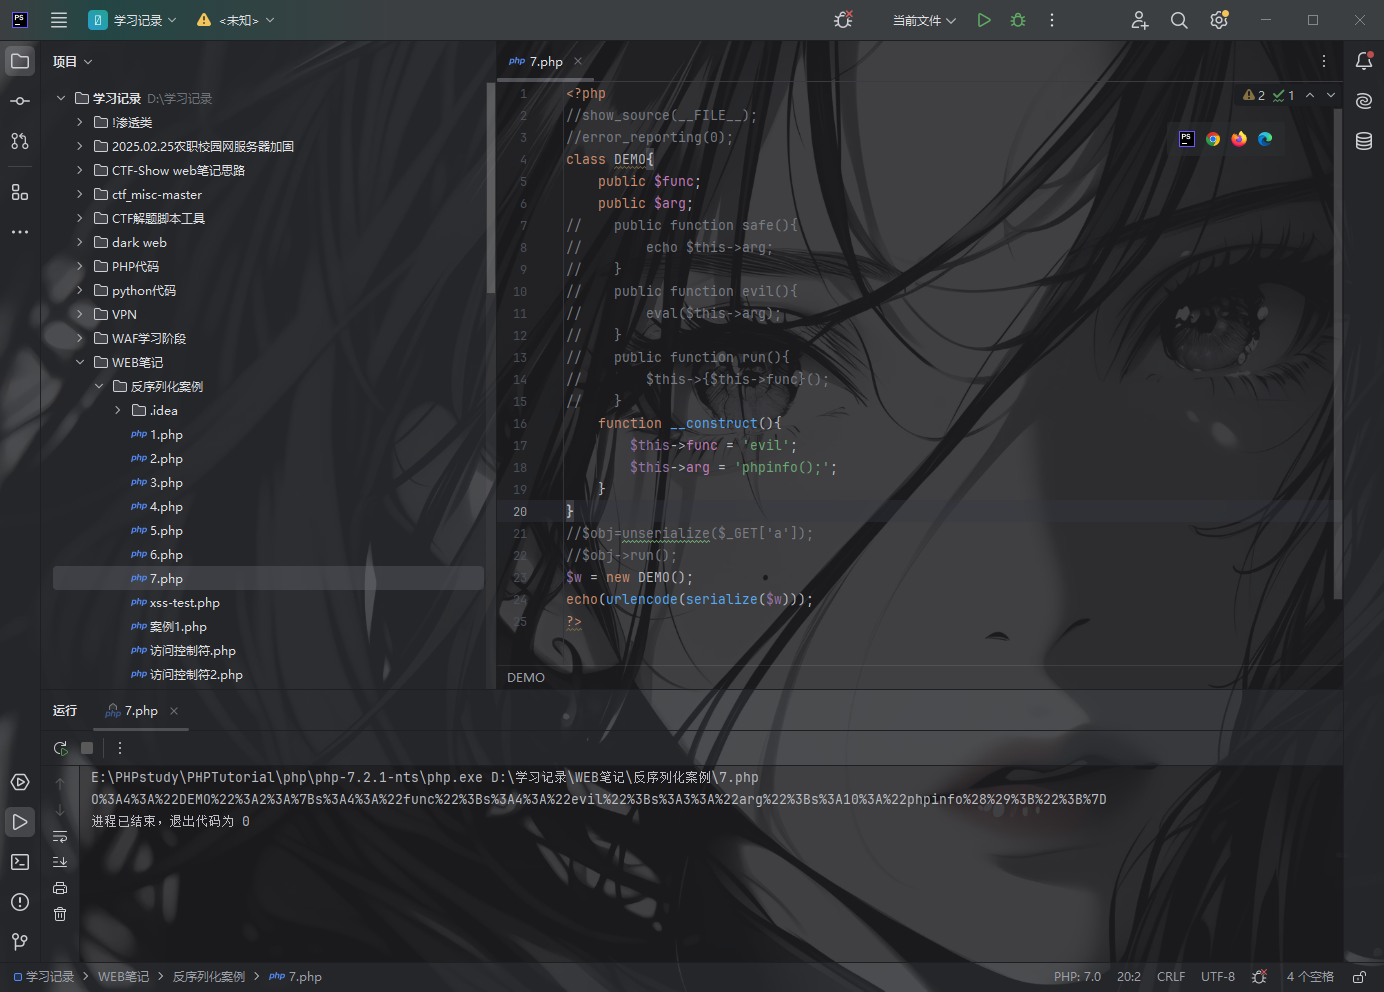Change CRLF line separator
1384x992 pixels.
click(1171, 977)
